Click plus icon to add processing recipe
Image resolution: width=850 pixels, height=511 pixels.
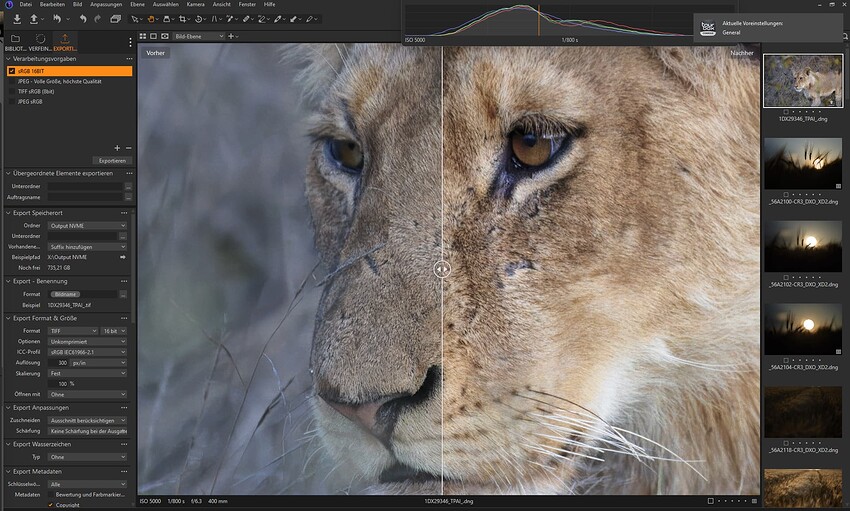(117, 148)
